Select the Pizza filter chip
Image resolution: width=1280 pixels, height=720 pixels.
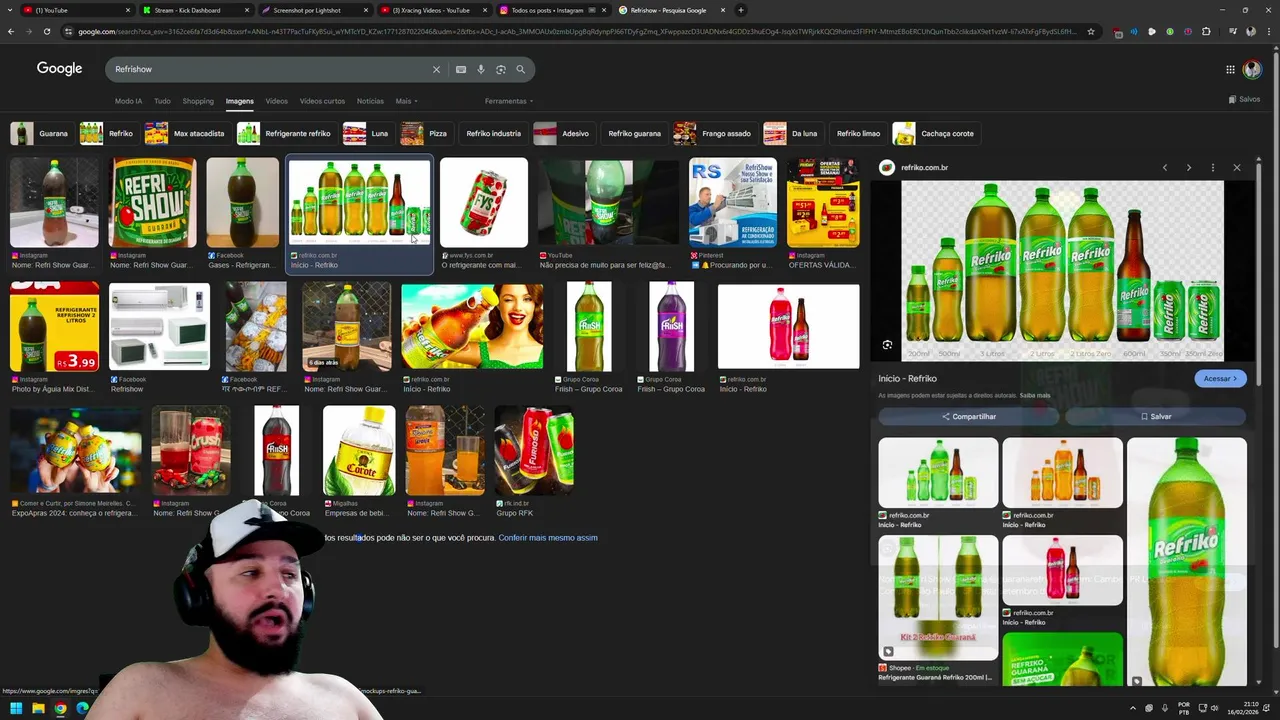[x=425, y=133]
